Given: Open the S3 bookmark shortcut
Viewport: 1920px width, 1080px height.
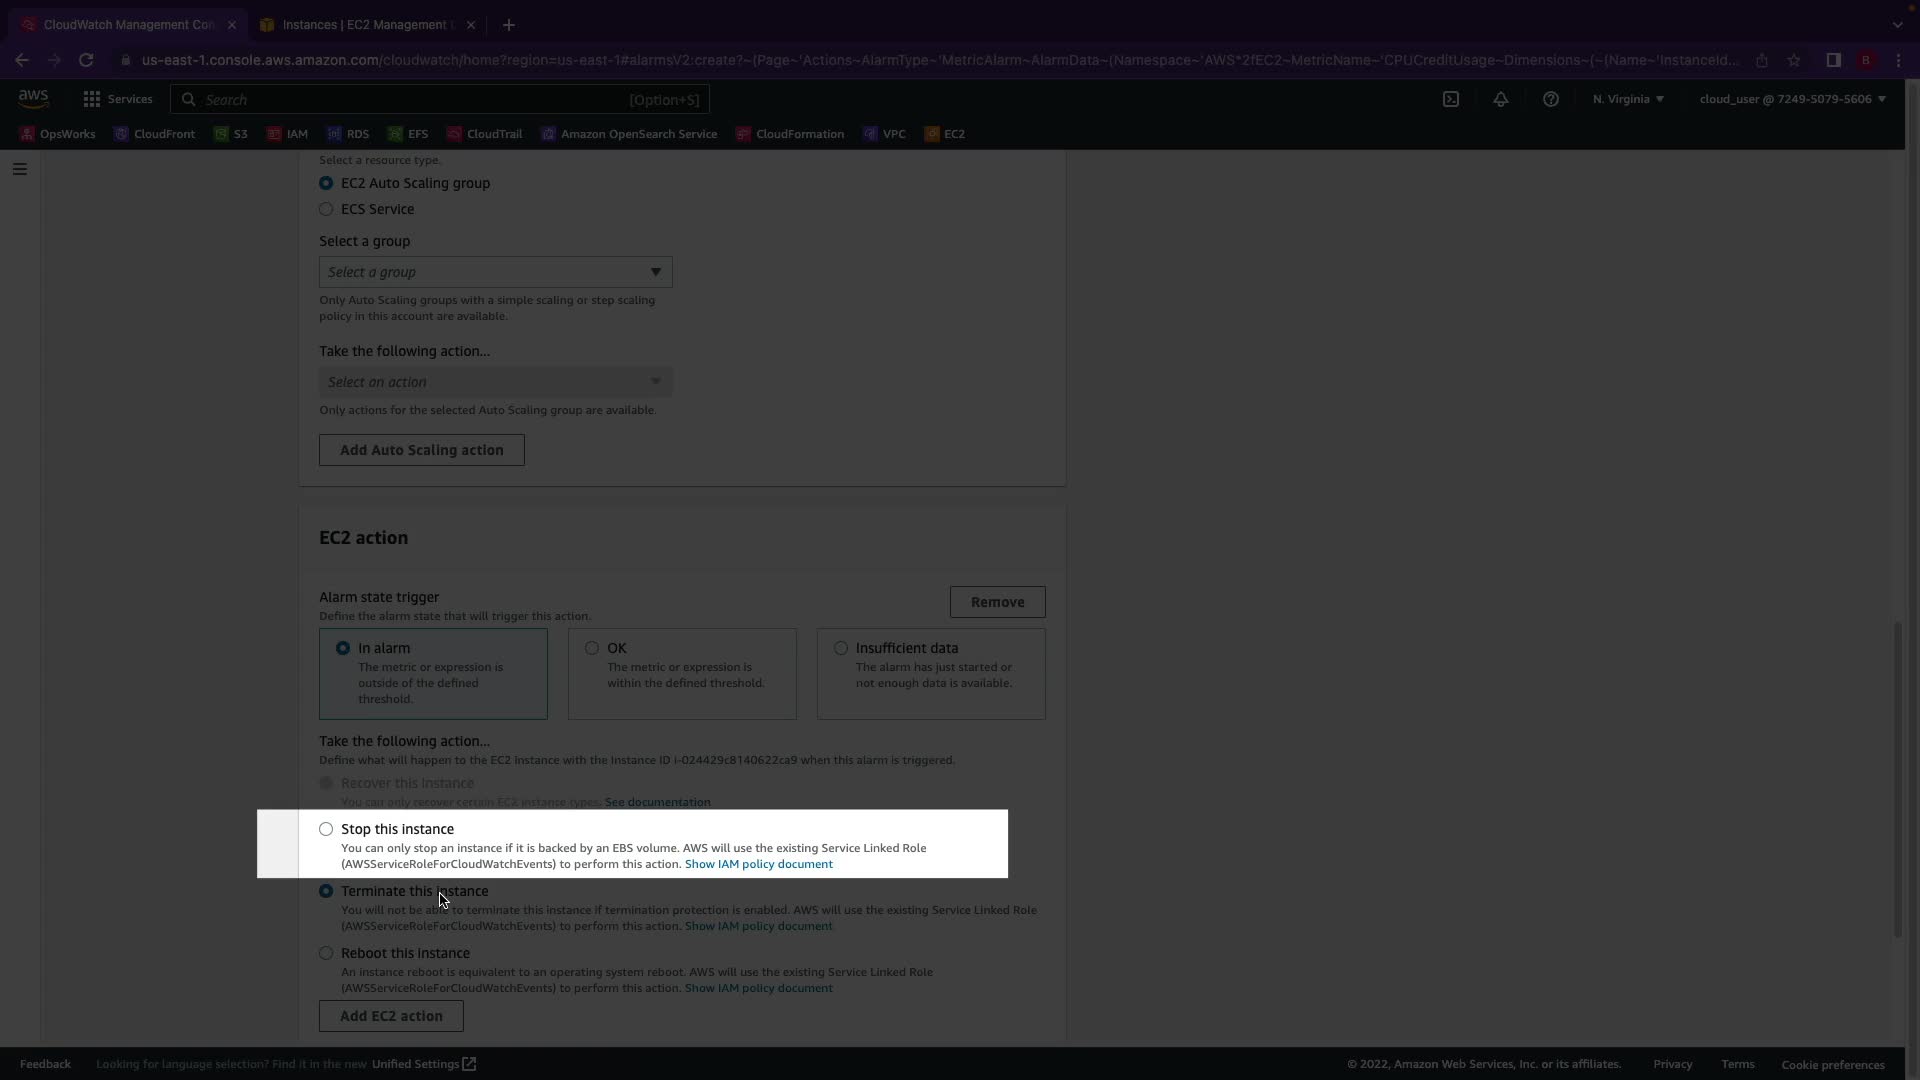Looking at the screenshot, I should pos(231,134).
